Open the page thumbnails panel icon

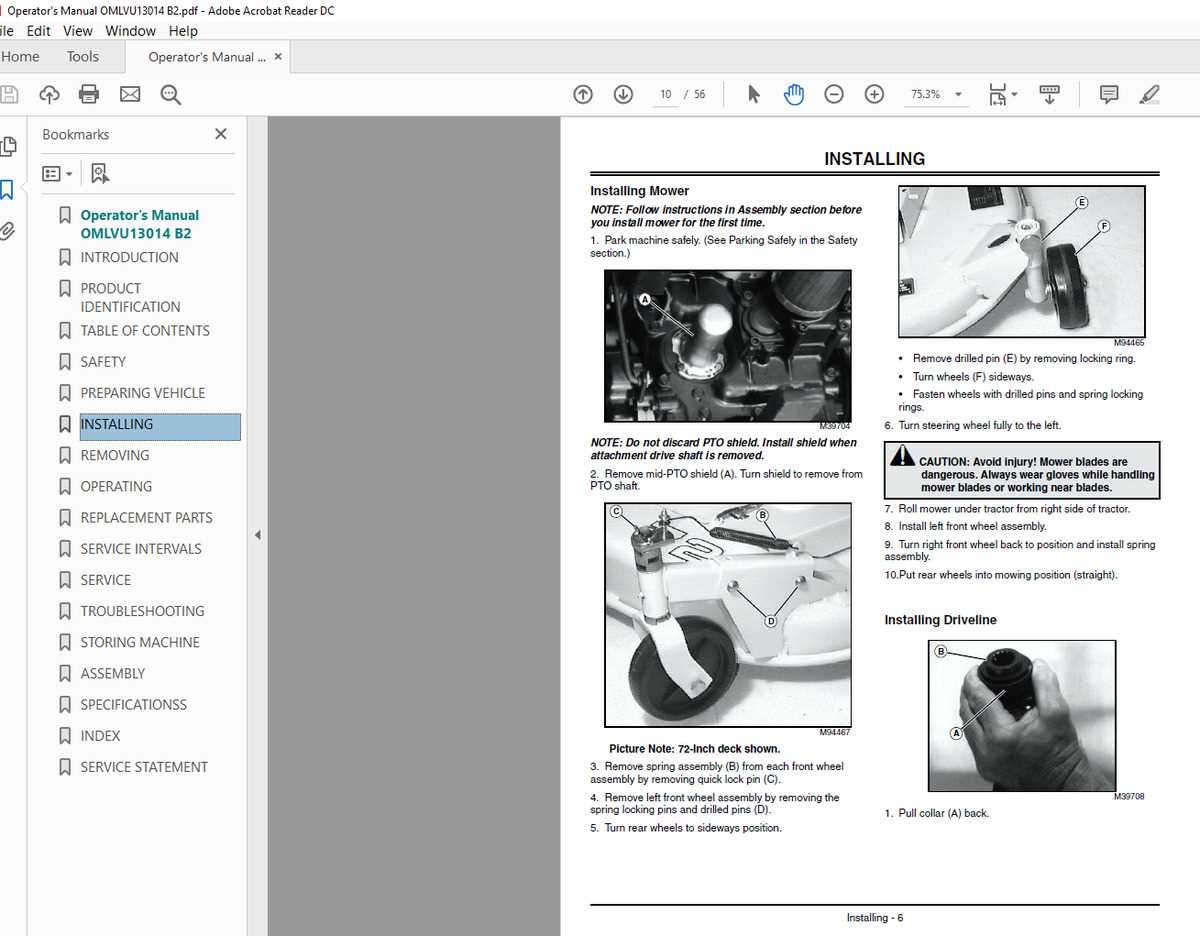(8, 147)
